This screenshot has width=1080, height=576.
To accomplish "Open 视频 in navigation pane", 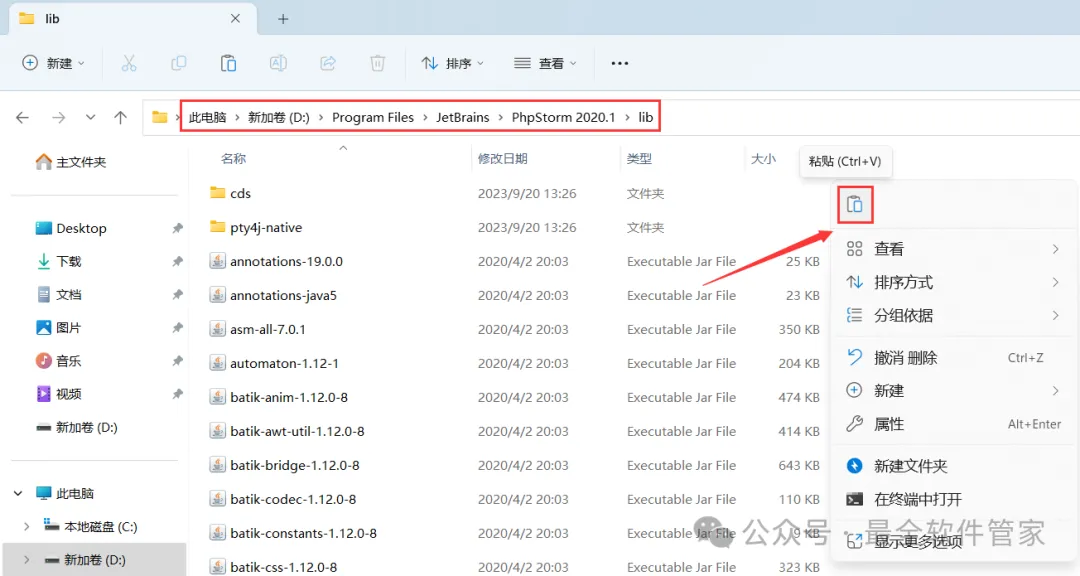I will [x=59, y=393].
